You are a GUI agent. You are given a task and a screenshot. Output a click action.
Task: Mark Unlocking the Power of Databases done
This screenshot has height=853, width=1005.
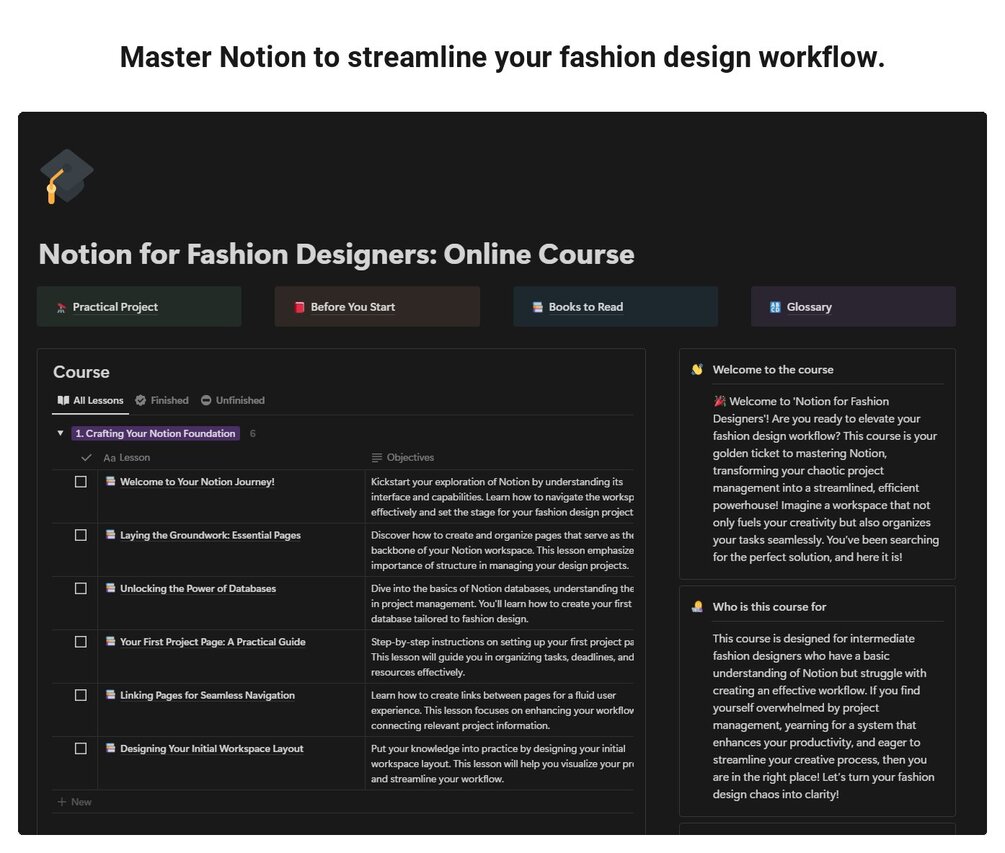point(81,588)
